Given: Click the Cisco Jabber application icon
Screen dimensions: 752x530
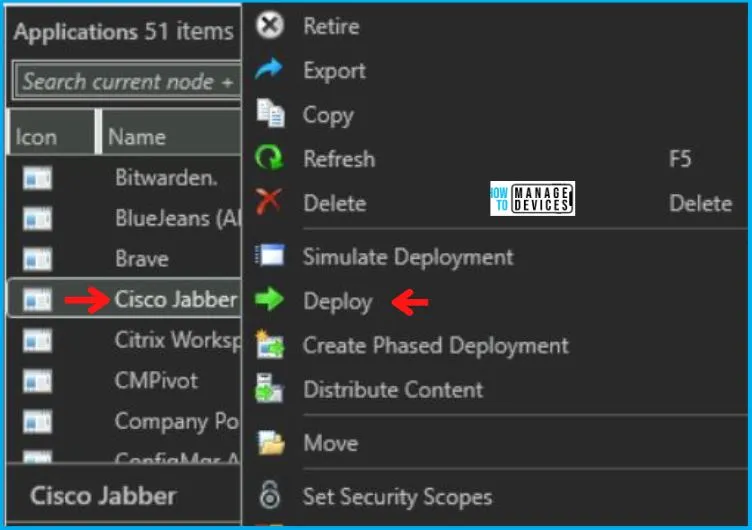Looking at the screenshot, I should point(37,300).
